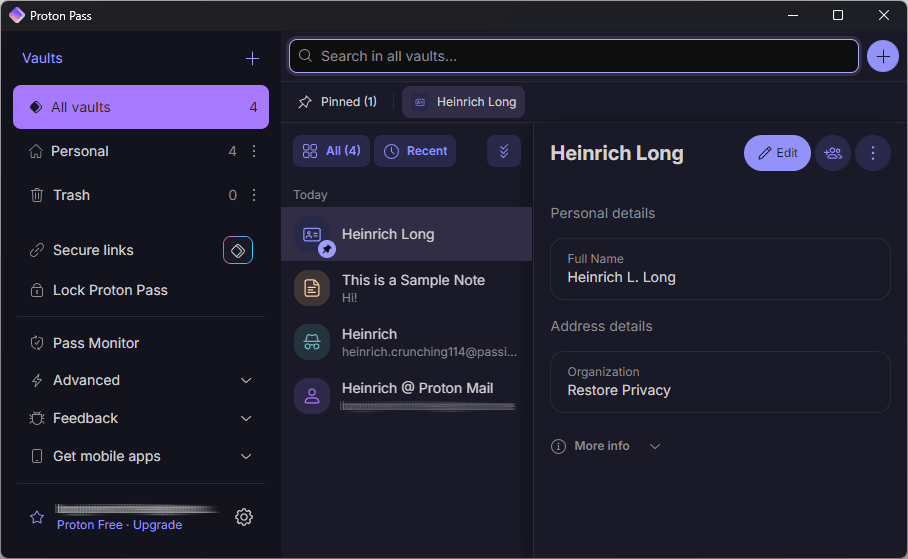Select Heinrich @ Proton Mail item
This screenshot has height=559, width=908.
point(407,396)
